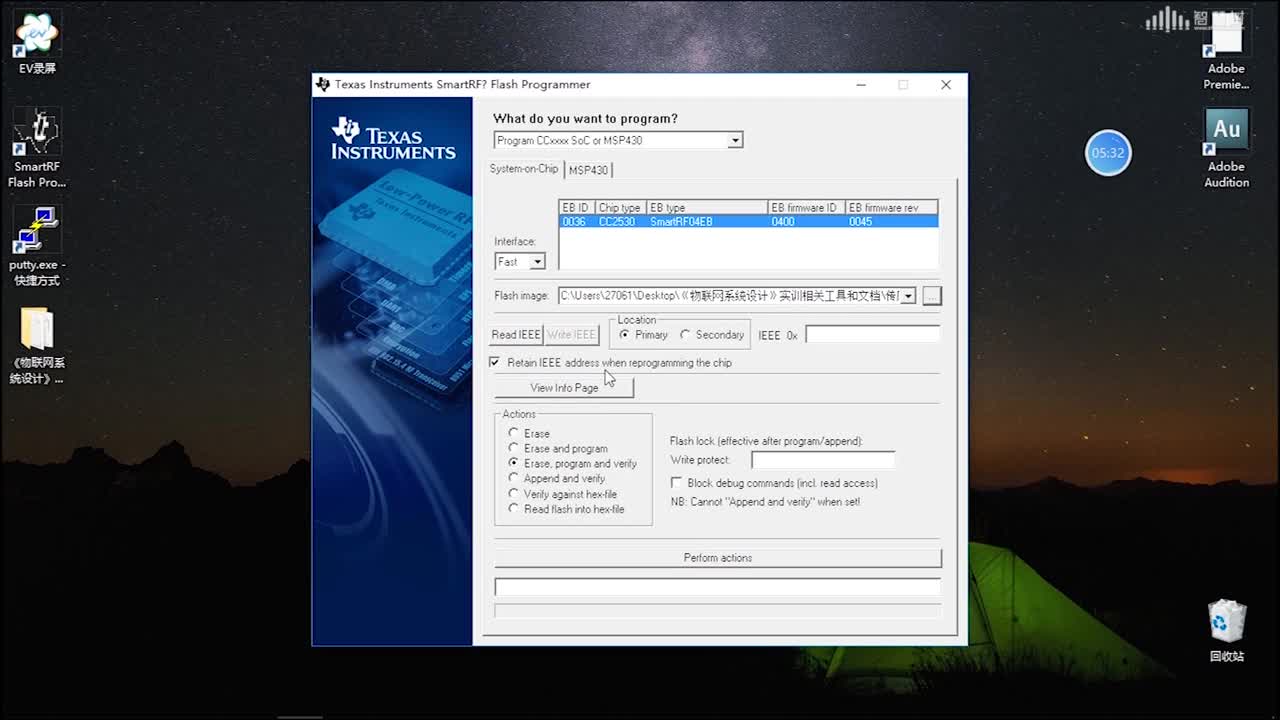
Task: Open the Interface speed dropdown
Action: (x=537, y=262)
